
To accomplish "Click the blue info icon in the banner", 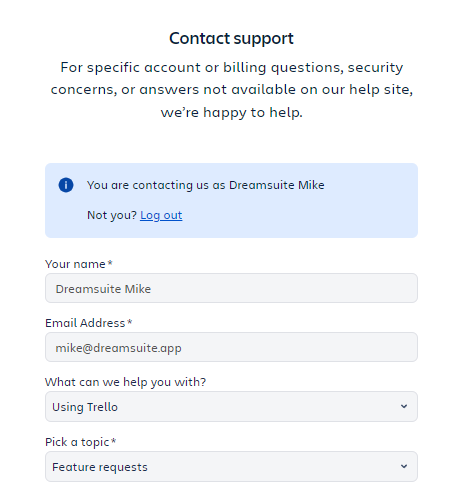I will coord(66,185).
